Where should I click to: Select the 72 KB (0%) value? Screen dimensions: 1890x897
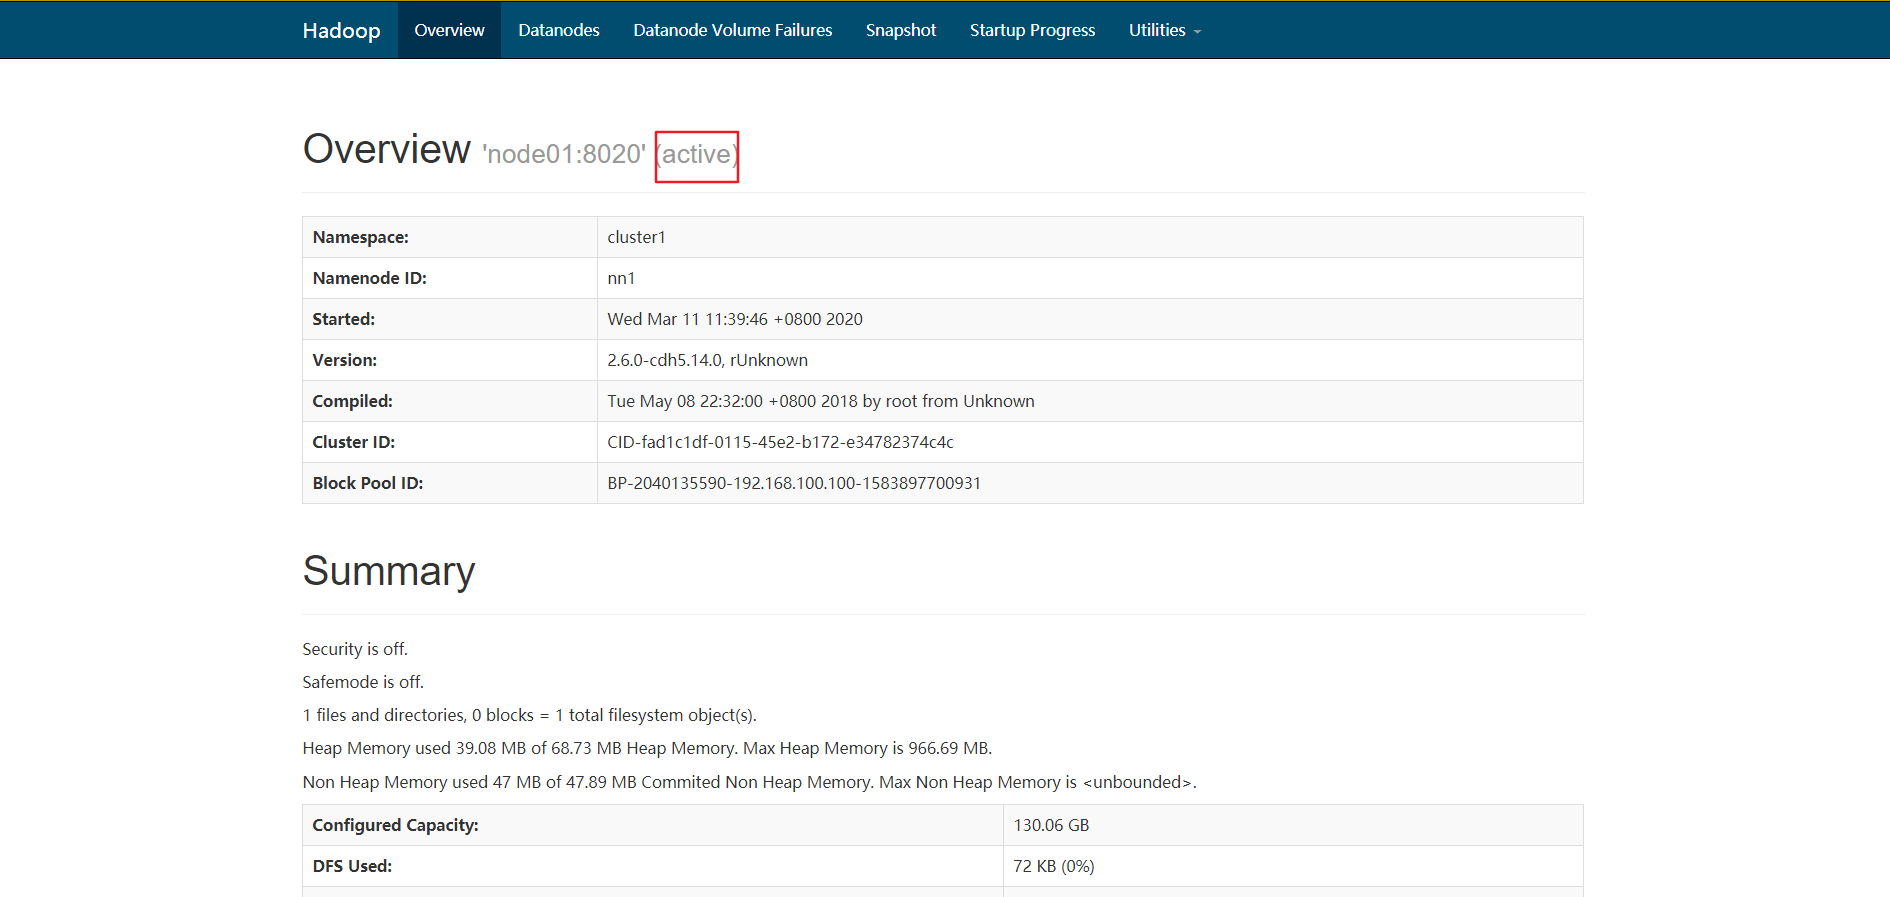(1054, 866)
